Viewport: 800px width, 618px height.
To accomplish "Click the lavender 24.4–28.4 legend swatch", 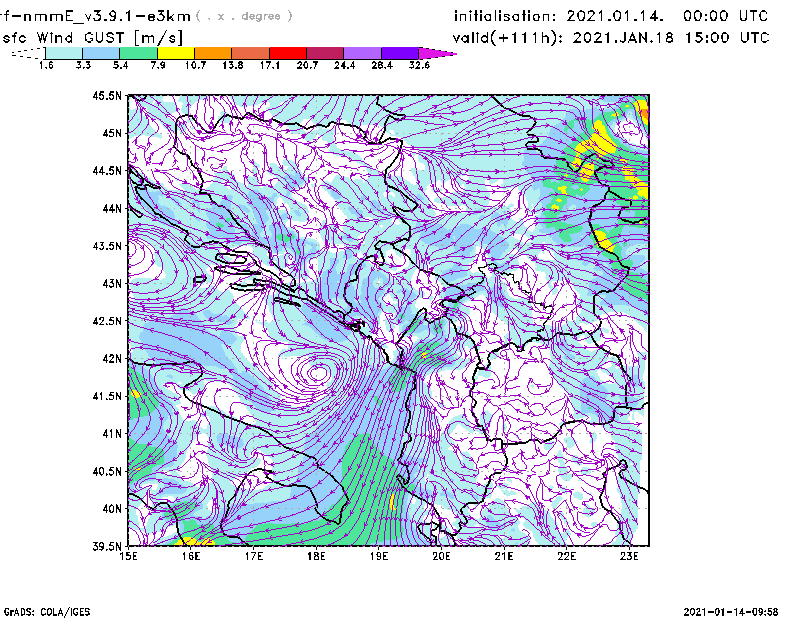I will 363,53.
